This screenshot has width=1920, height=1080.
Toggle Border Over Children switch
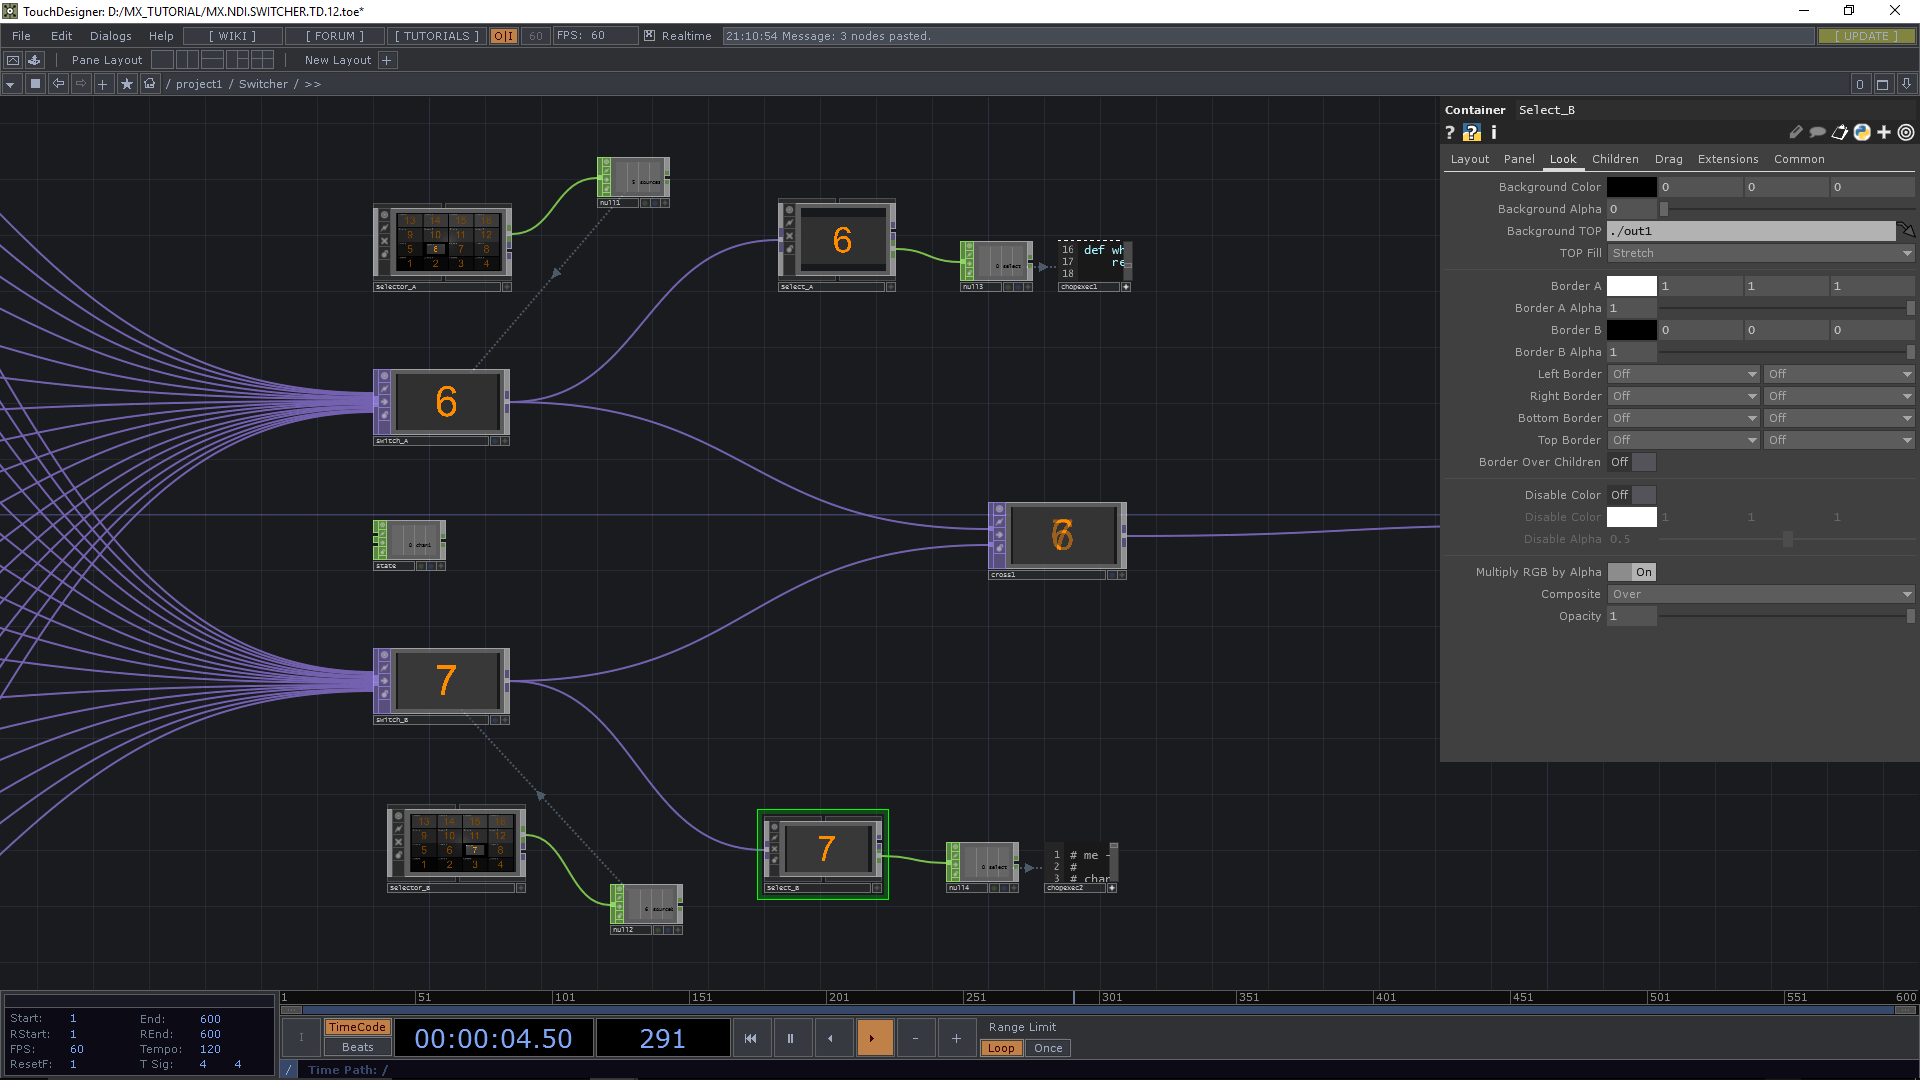pyautogui.click(x=1632, y=462)
